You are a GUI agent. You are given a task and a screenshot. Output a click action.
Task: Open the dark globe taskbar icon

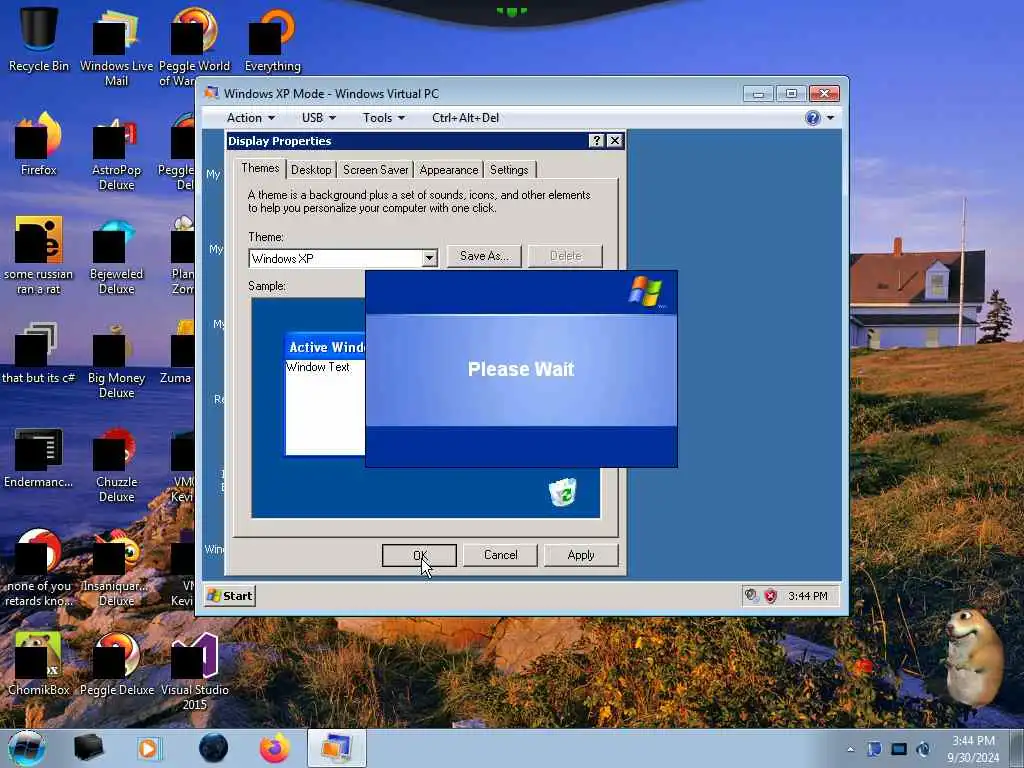[x=213, y=748]
